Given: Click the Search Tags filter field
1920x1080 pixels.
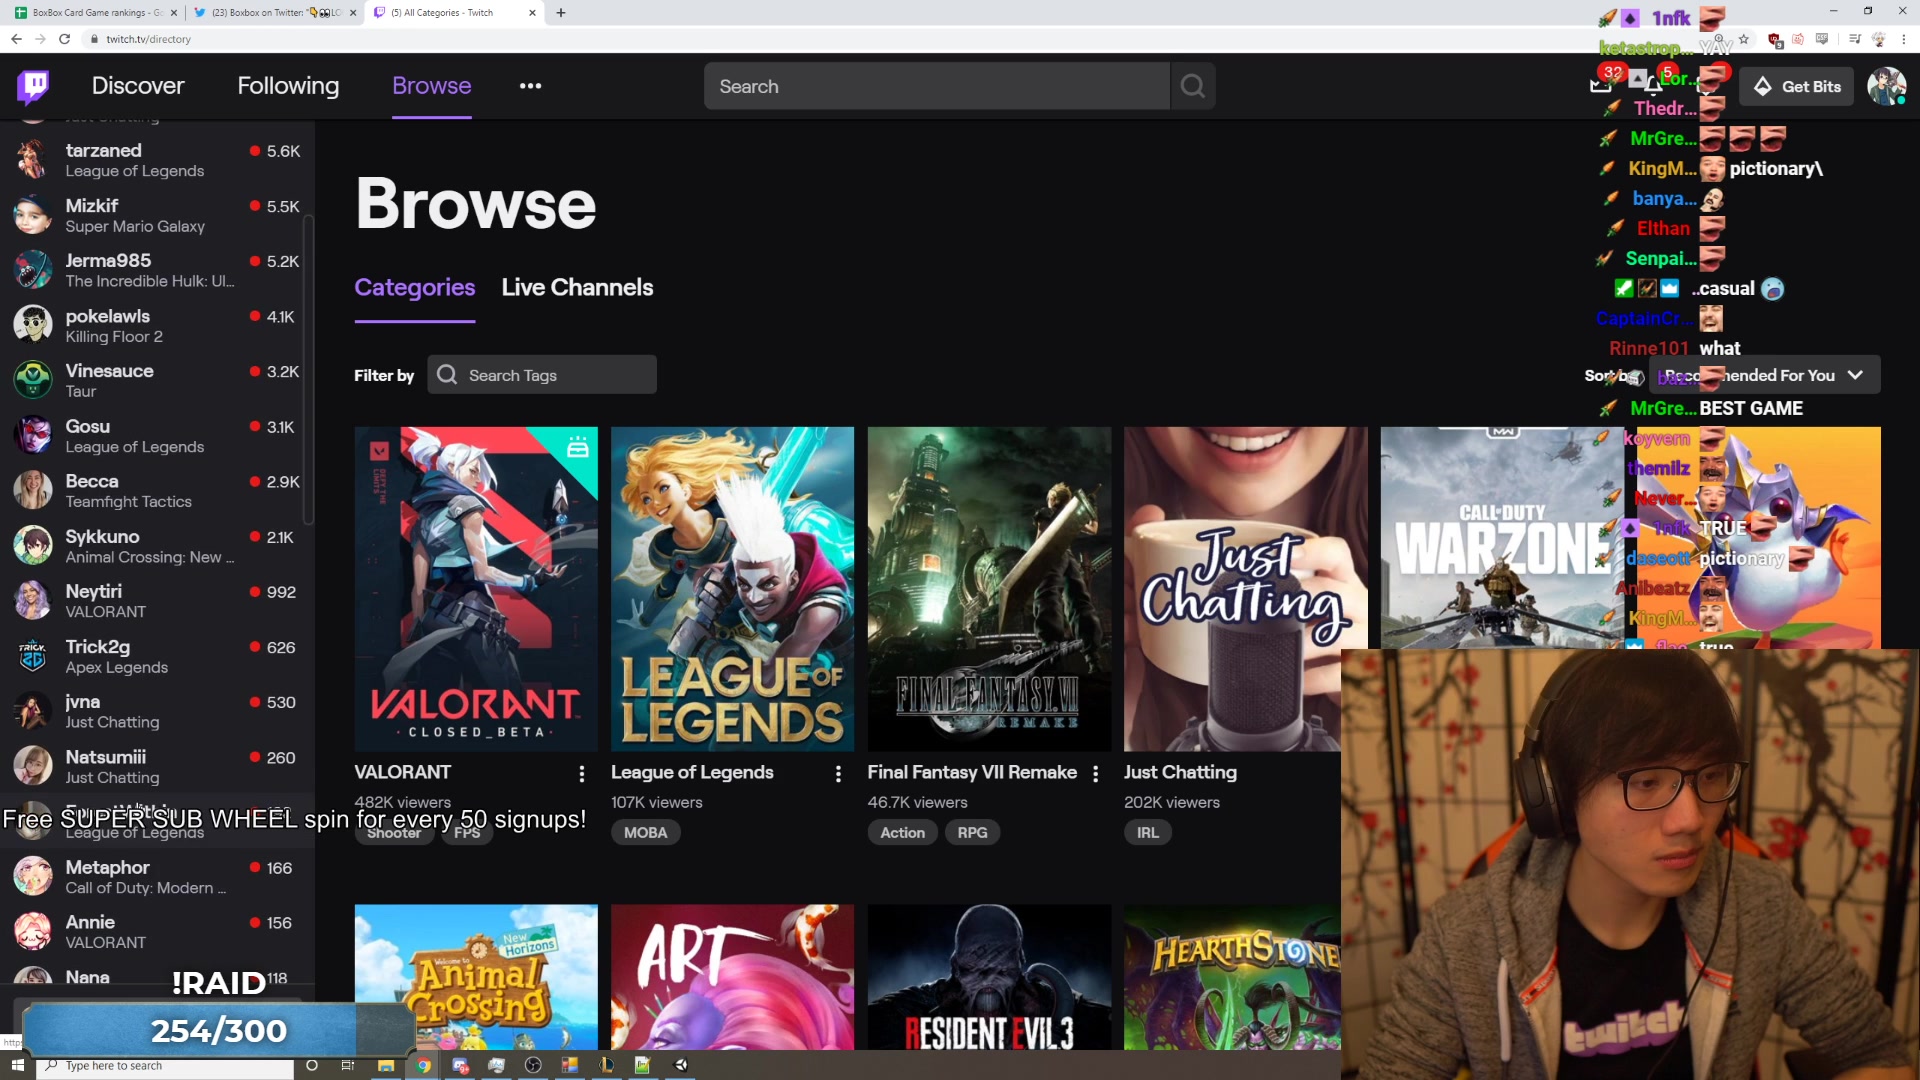Looking at the screenshot, I should point(542,375).
